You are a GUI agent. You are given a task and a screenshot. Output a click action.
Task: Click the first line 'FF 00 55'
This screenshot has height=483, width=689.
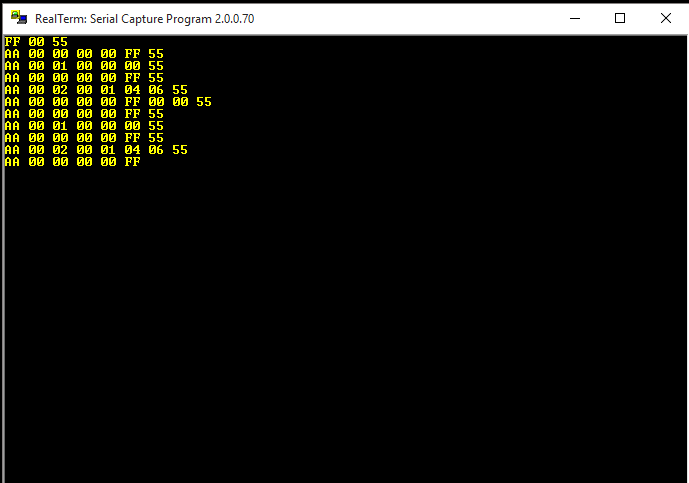pos(36,42)
